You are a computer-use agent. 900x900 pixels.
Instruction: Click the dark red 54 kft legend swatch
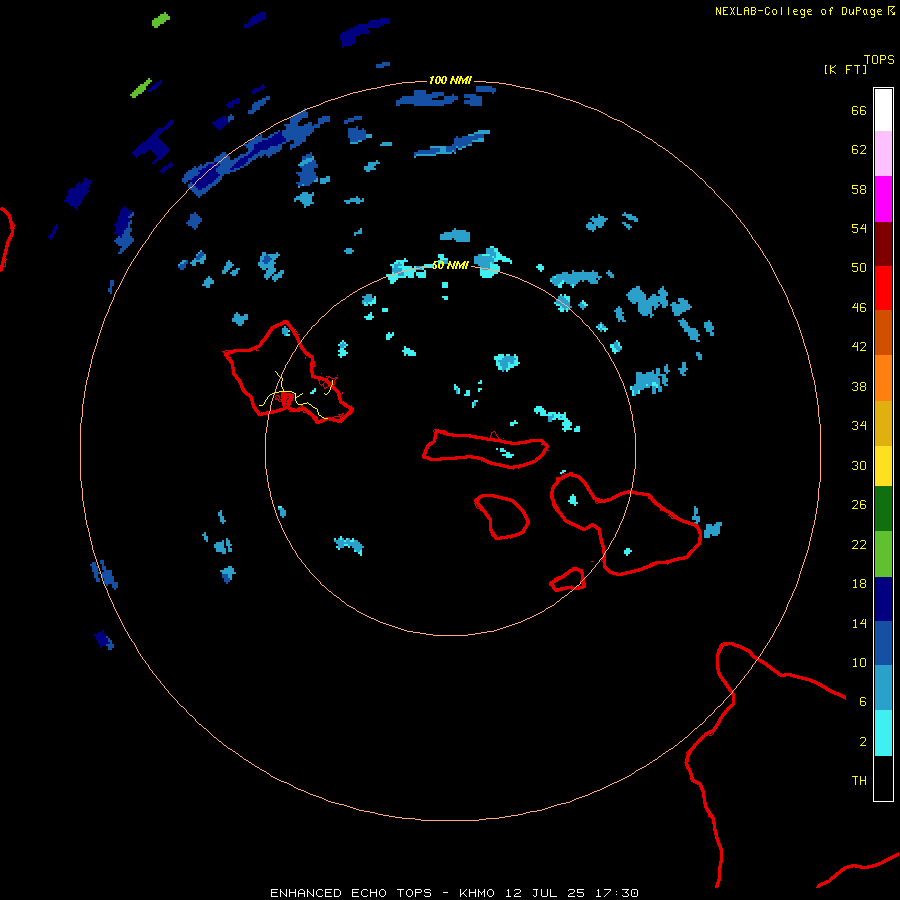(x=883, y=243)
